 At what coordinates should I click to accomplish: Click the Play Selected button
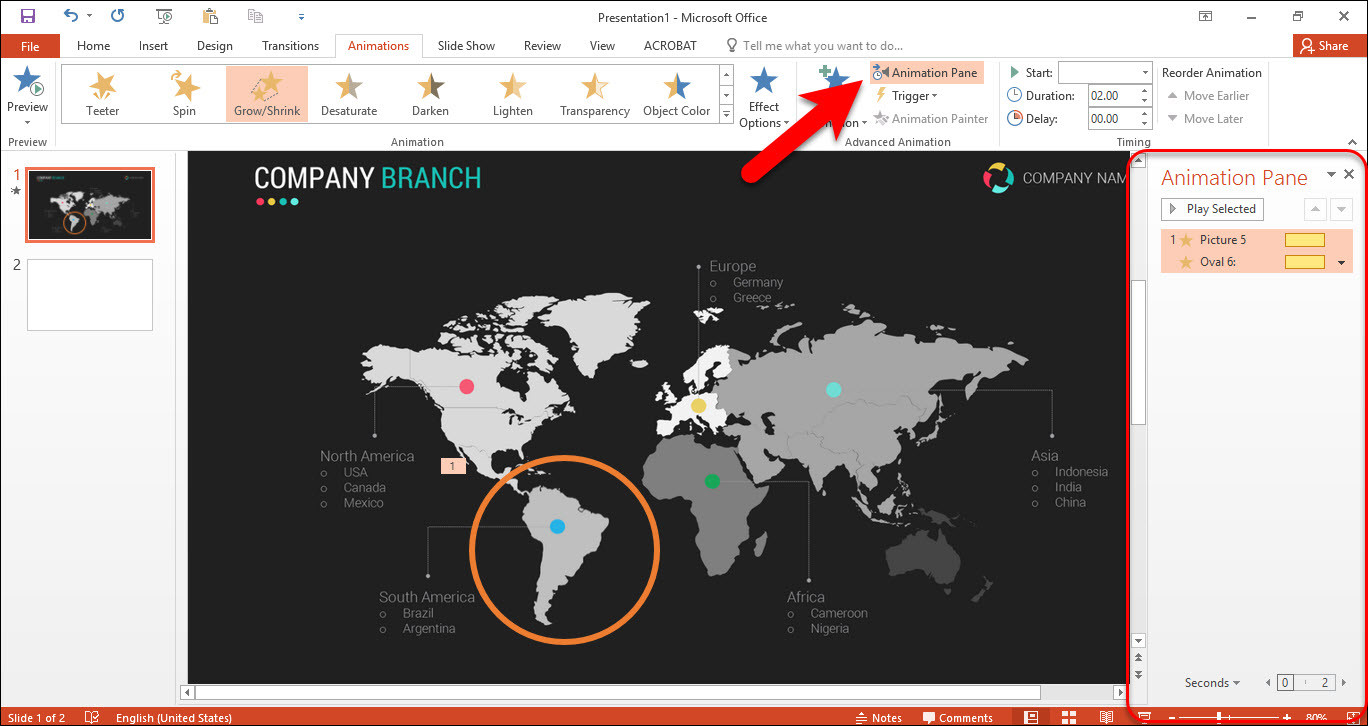1211,209
